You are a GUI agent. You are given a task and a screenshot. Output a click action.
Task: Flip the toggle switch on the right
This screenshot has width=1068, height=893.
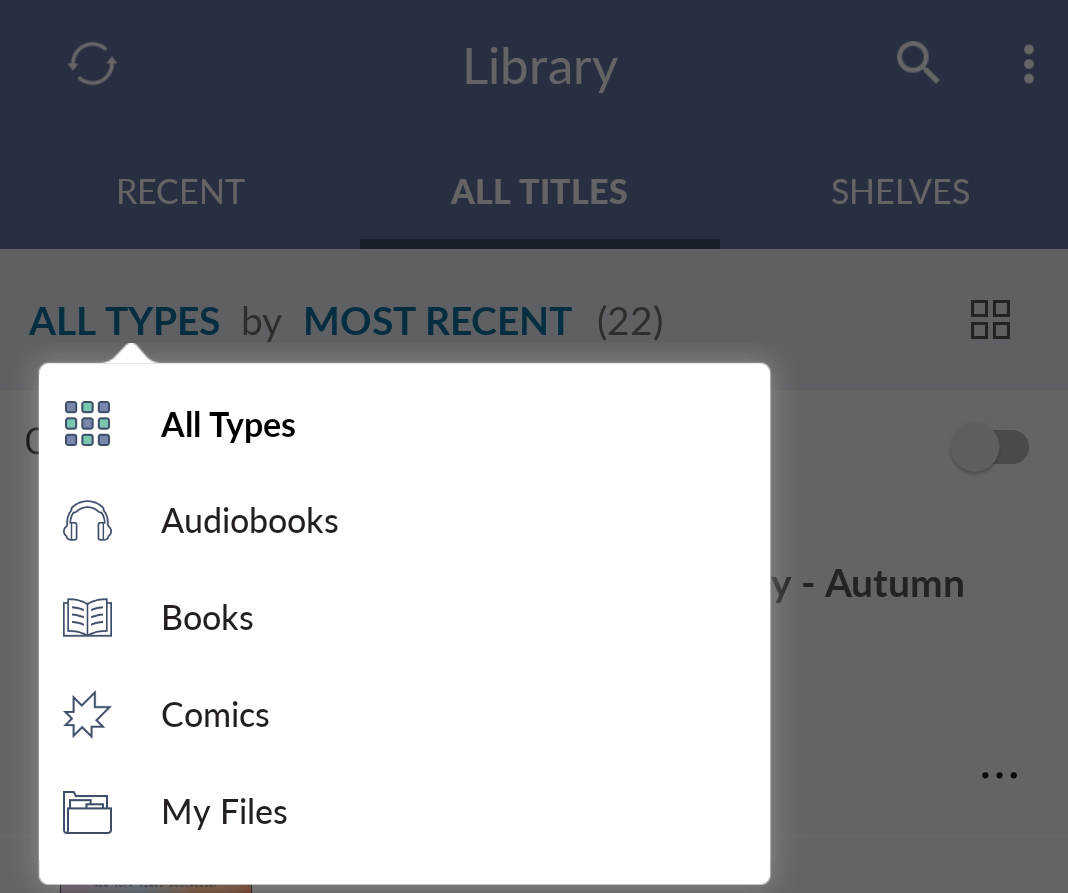pos(990,447)
